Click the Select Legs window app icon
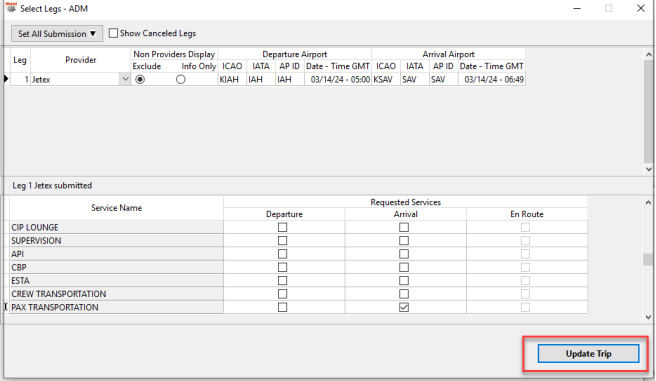656x381 pixels. (x=11, y=8)
